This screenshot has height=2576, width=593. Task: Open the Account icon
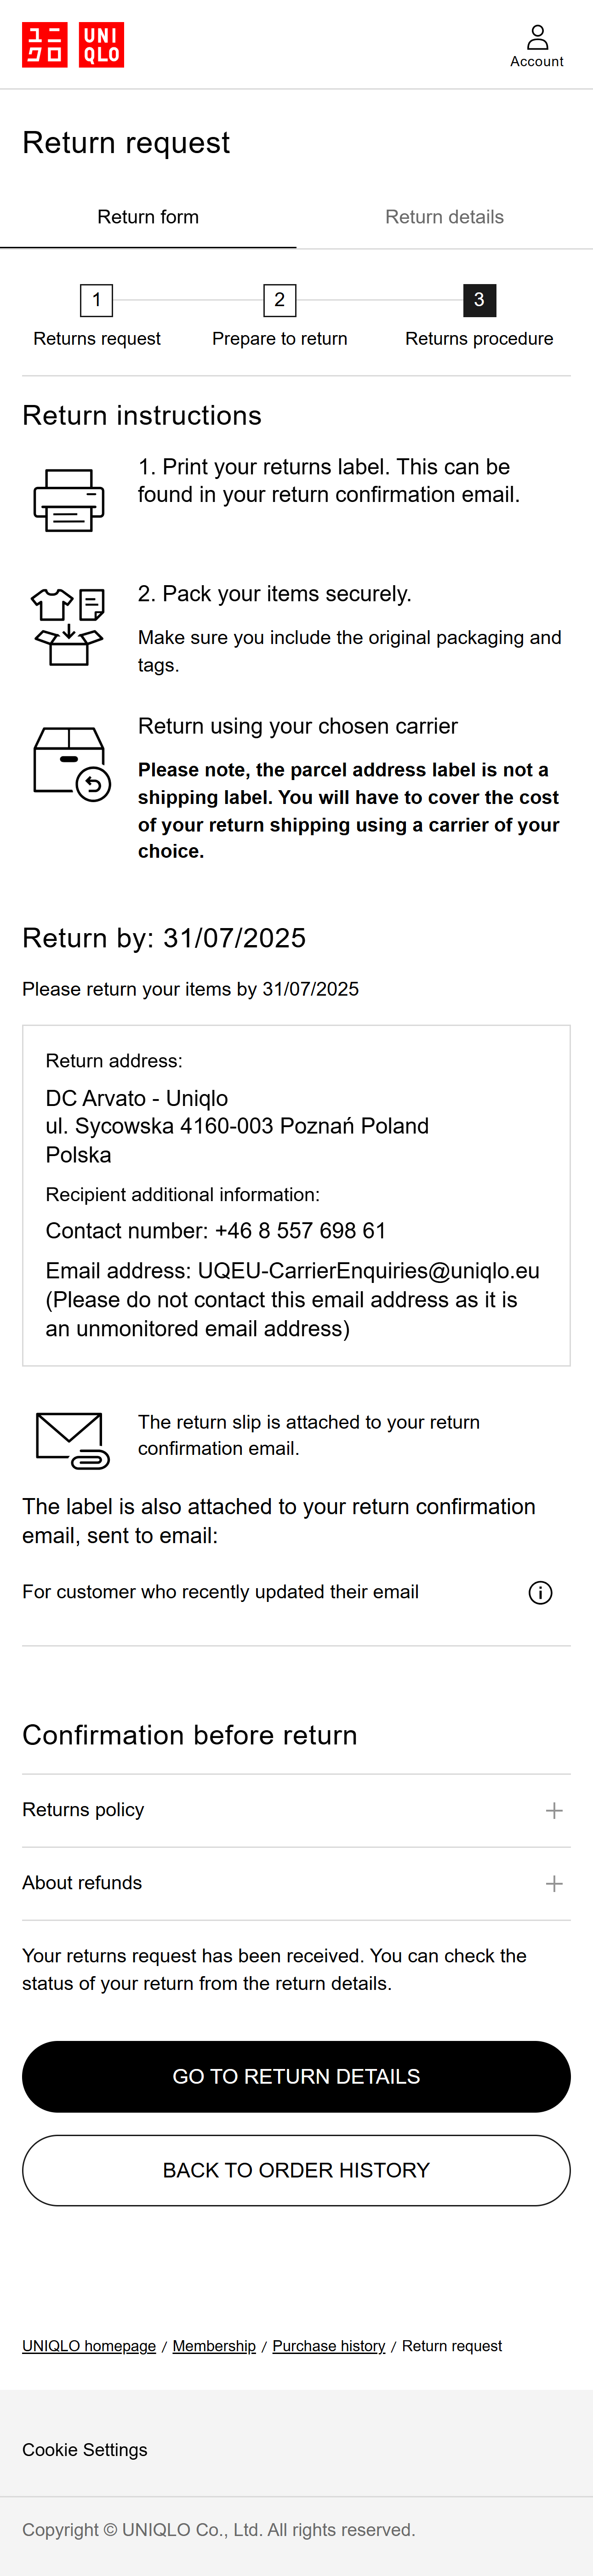pos(537,46)
